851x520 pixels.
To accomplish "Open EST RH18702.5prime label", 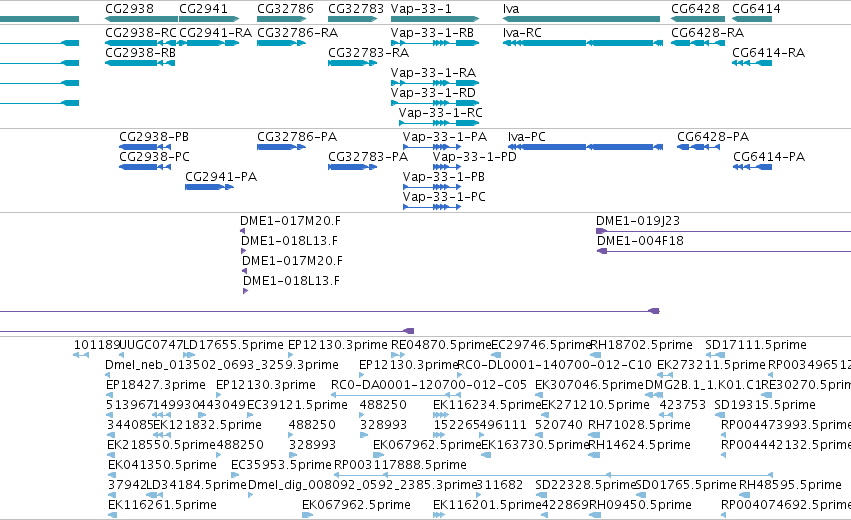I will coord(641,345).
